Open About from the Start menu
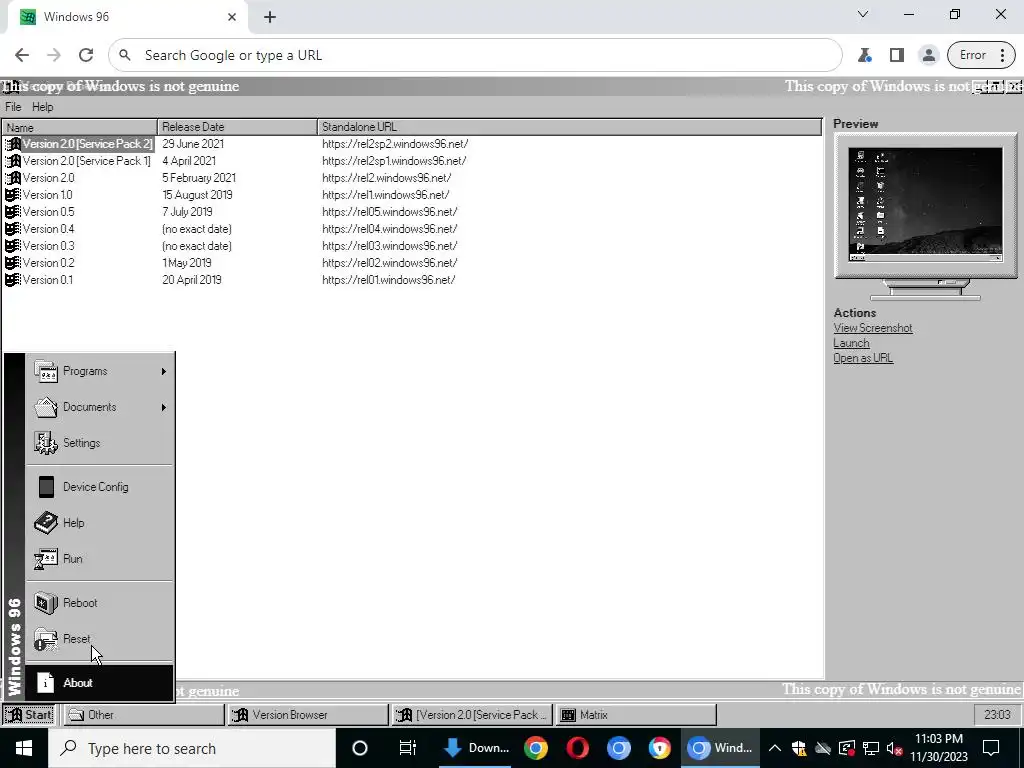This screenshot has height=768, width=1024. tap(100, 682)
